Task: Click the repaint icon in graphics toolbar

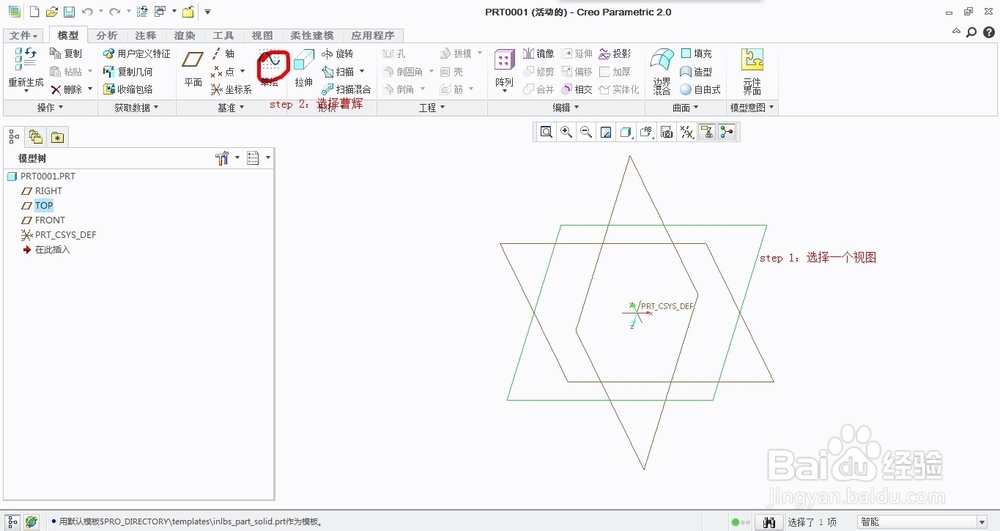Action: (x=606, y=132)
